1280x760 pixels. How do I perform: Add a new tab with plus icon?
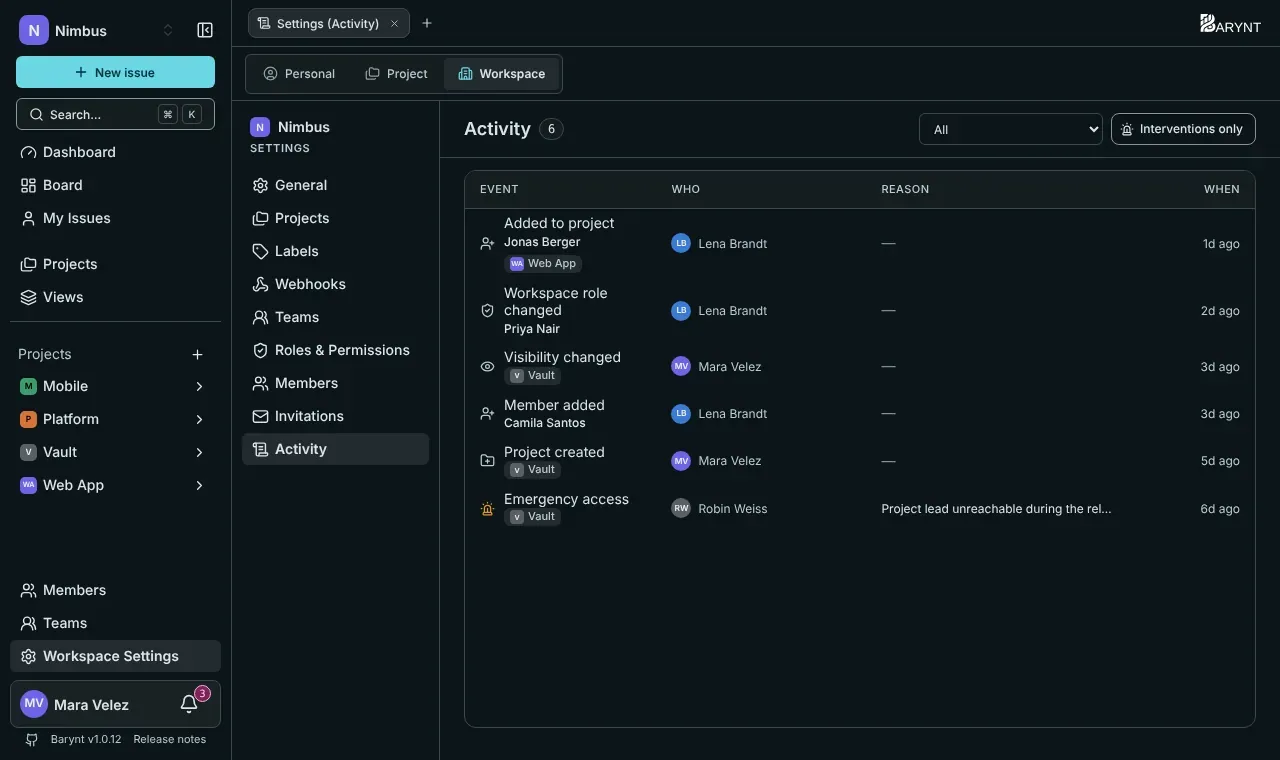427,23
